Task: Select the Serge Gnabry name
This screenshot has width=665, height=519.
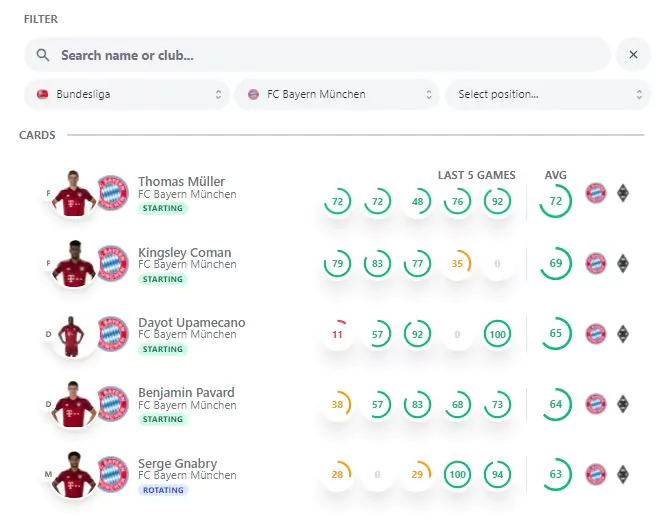Action: click(177, 463)
